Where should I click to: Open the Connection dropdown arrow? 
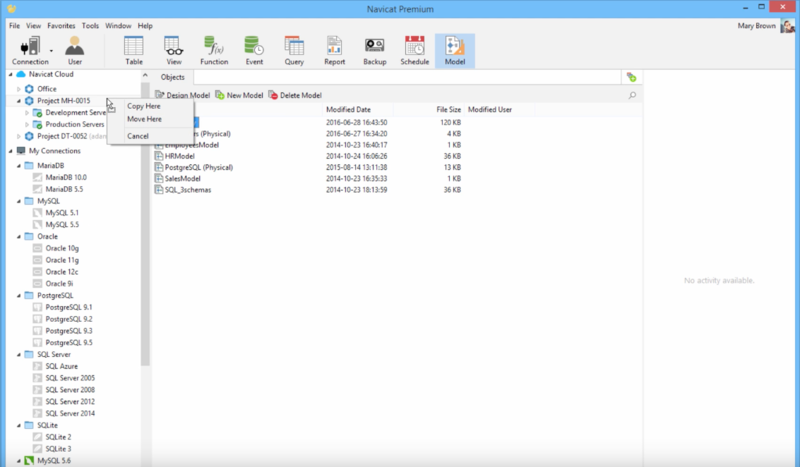[51, 51]
